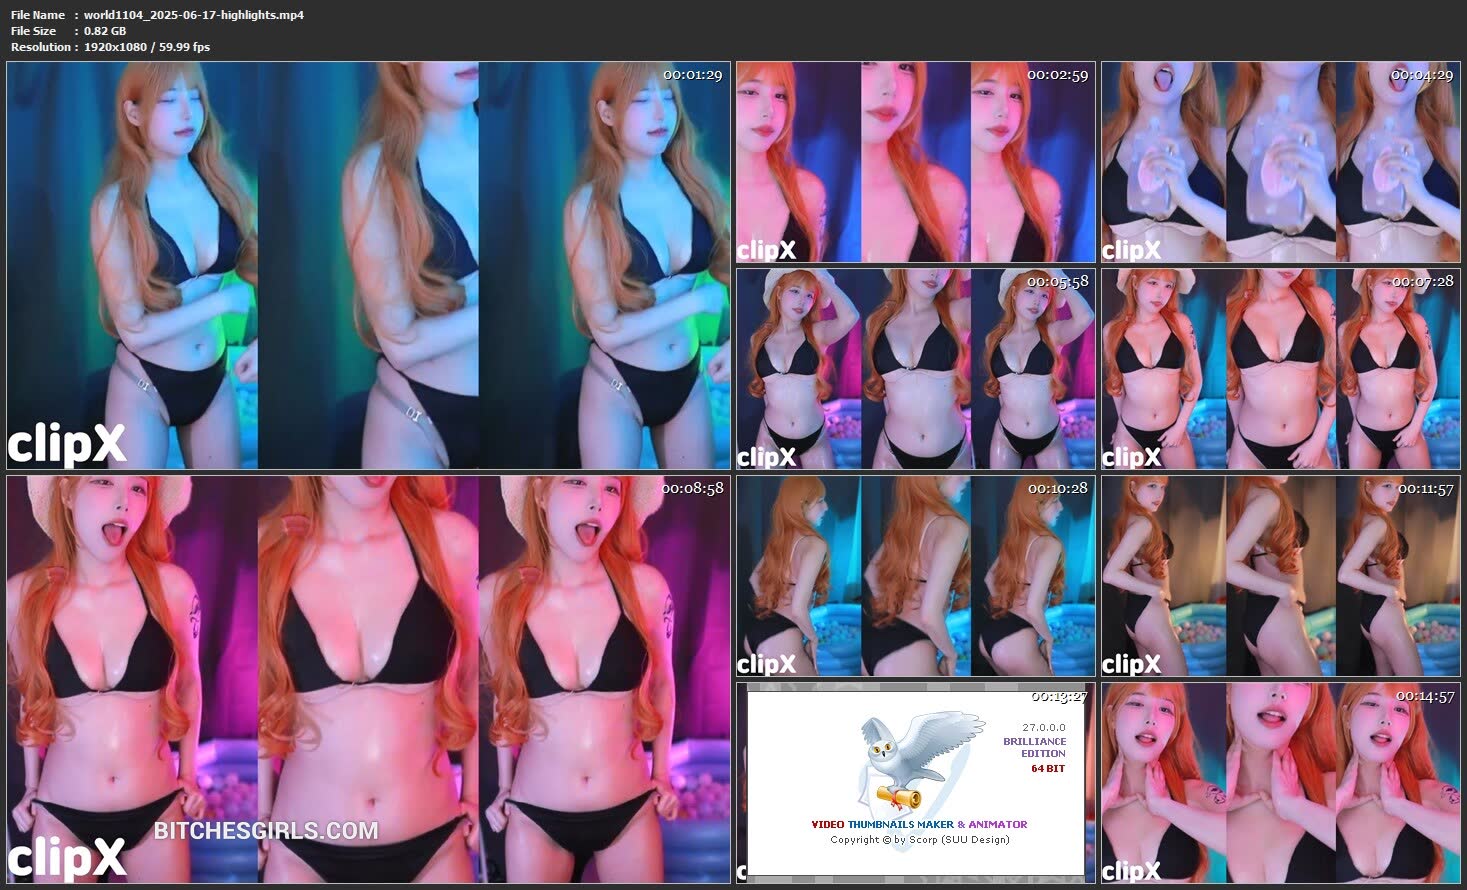
Task: Select the 00:14:57 timestamp marker
Action: pyautogui.click(x=1424, y=696)
